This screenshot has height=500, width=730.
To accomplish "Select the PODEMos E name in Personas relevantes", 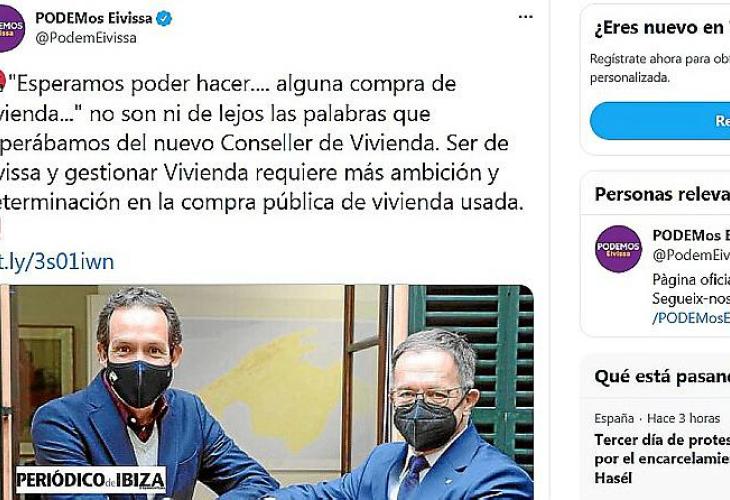I will [691, 236].
